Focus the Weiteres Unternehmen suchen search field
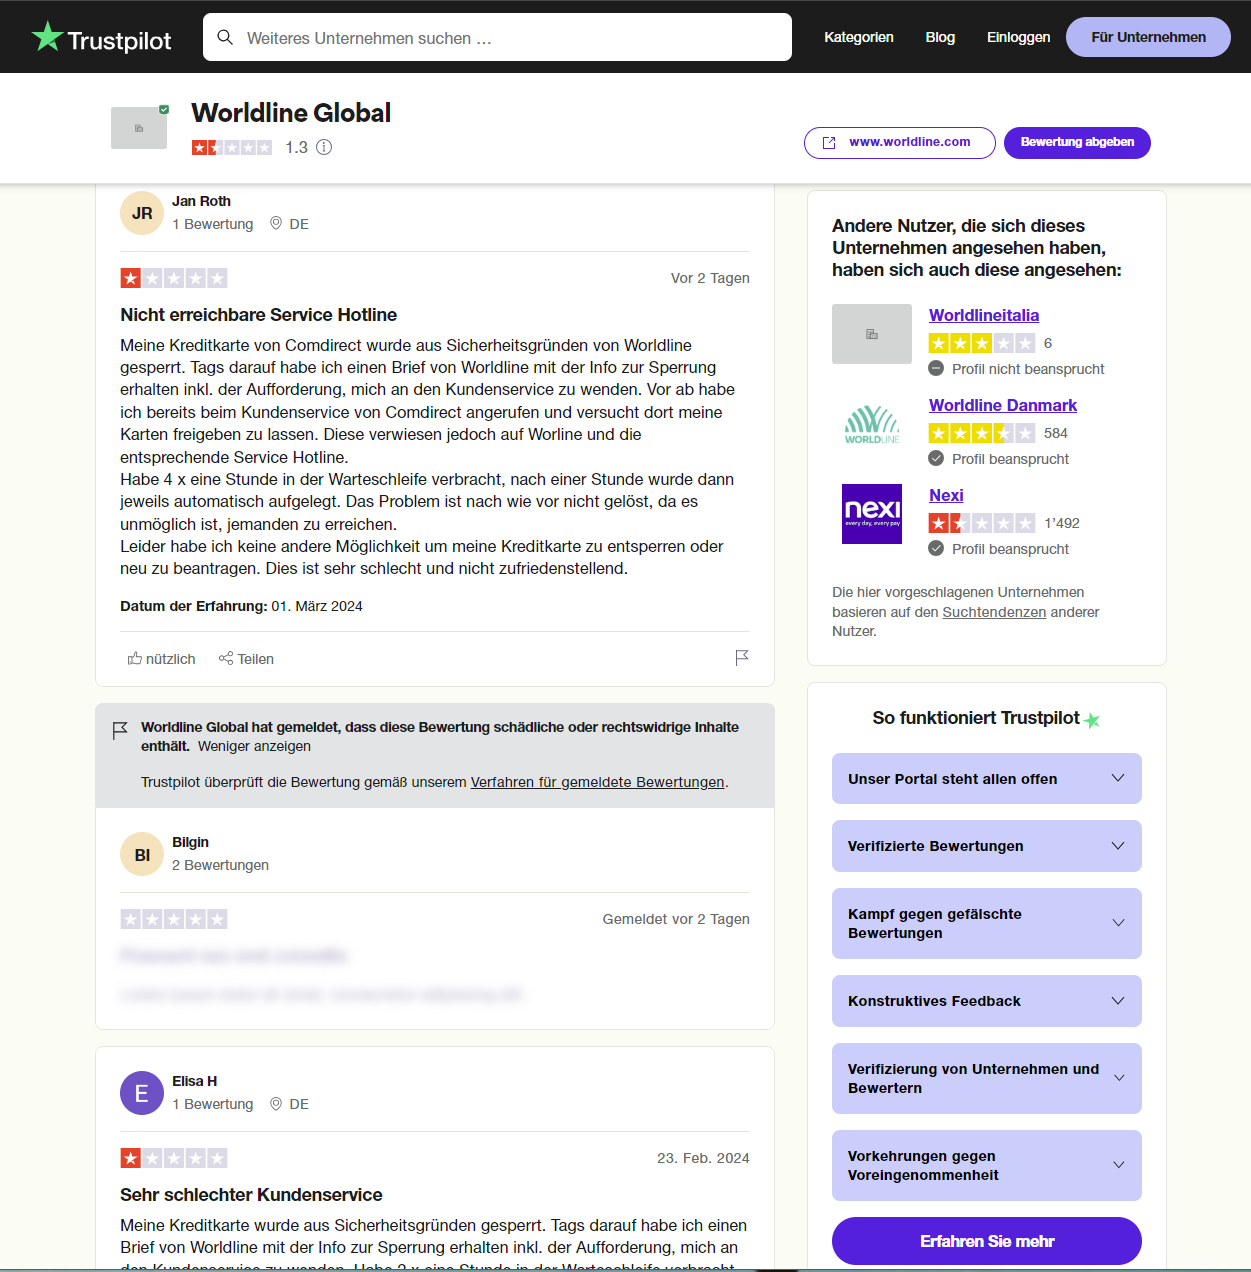 click(497, 37)
